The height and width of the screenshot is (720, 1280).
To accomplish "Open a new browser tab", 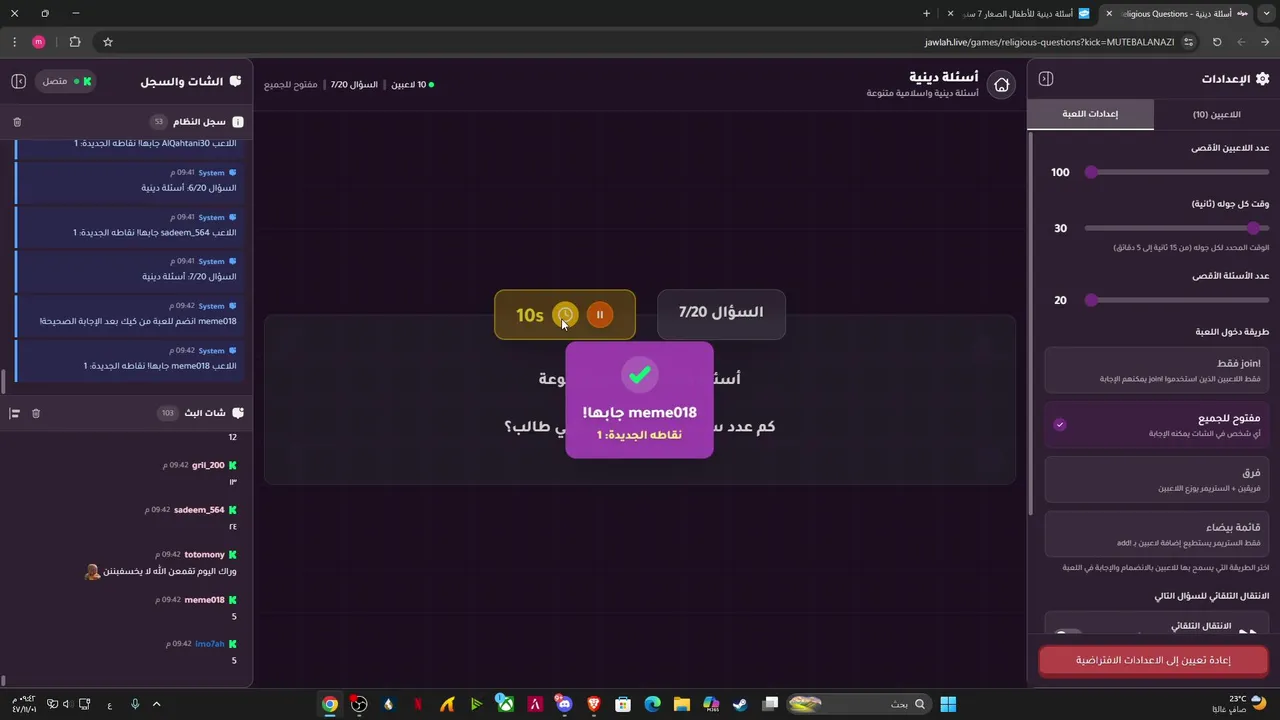I will [x=927, y=14].
